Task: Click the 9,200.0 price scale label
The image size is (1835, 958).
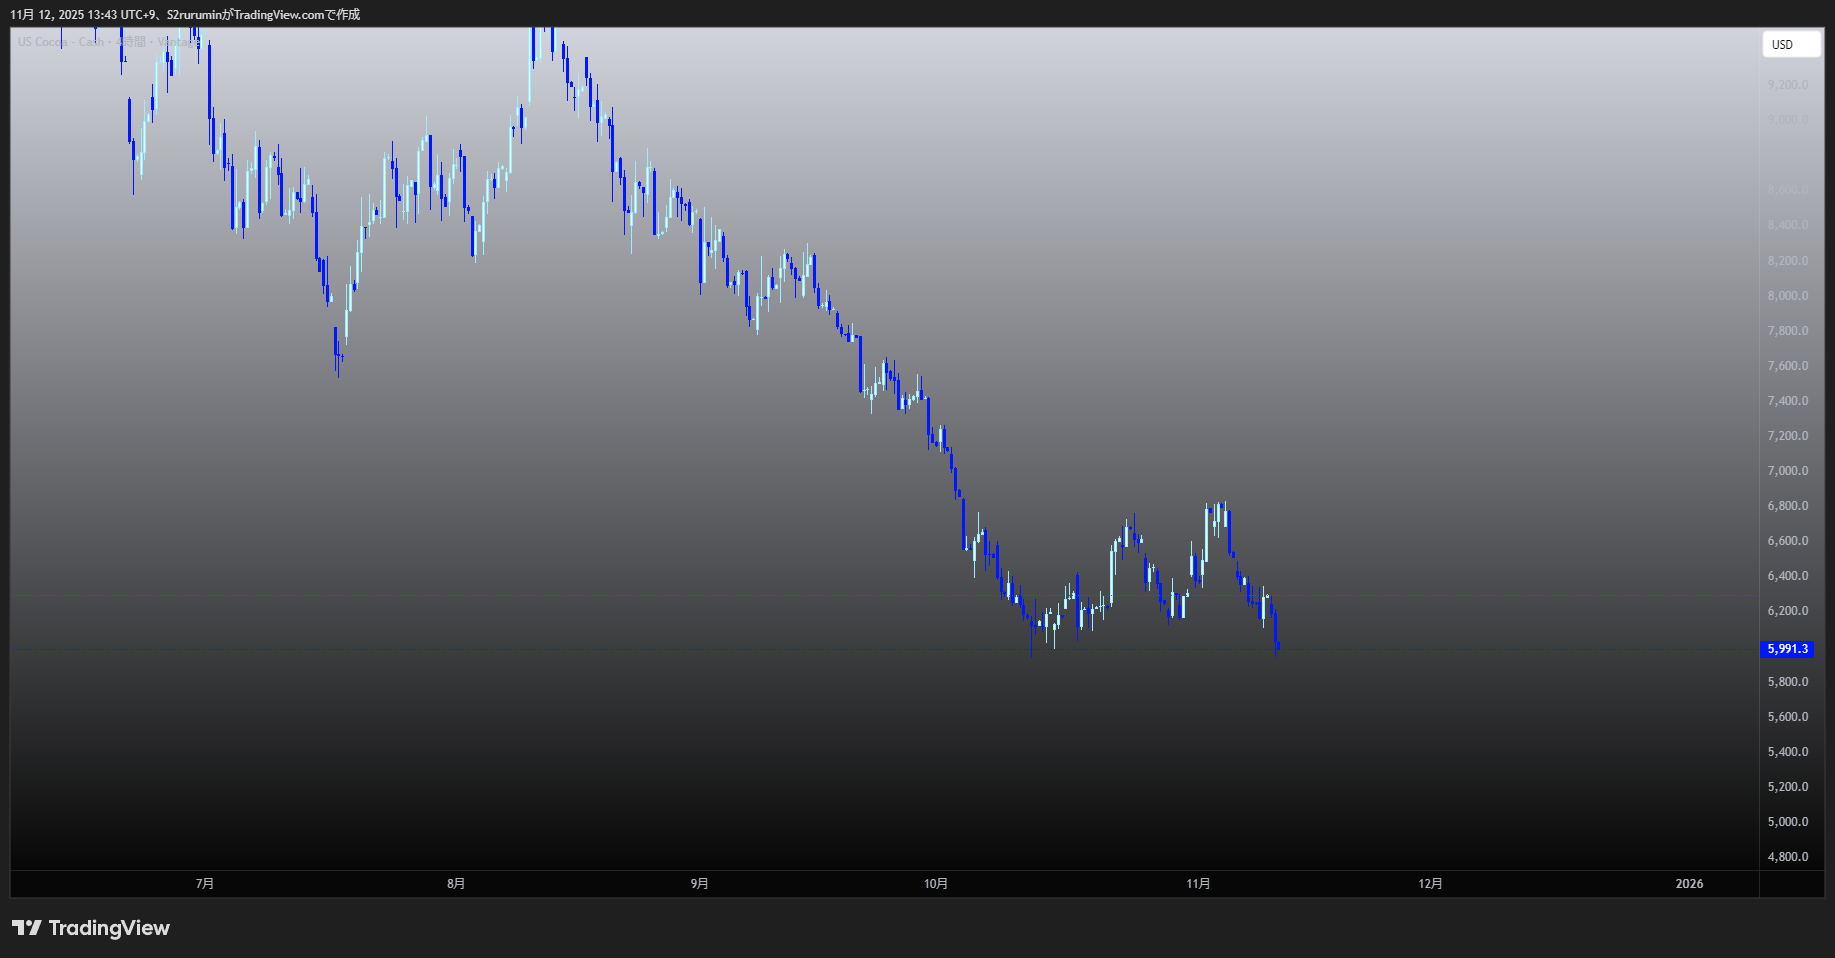Action: (x=1788, y=85)
